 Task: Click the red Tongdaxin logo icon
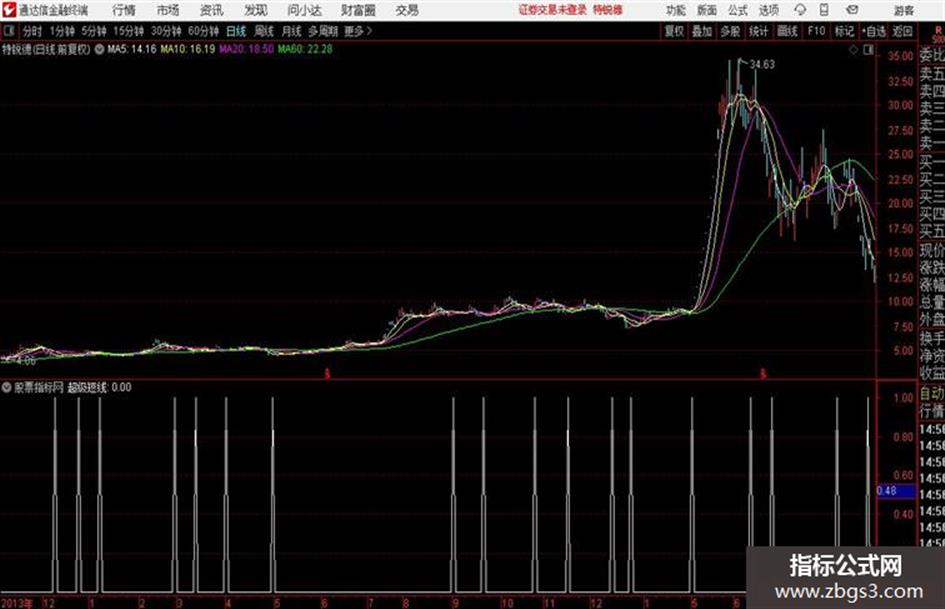[8, 10]
